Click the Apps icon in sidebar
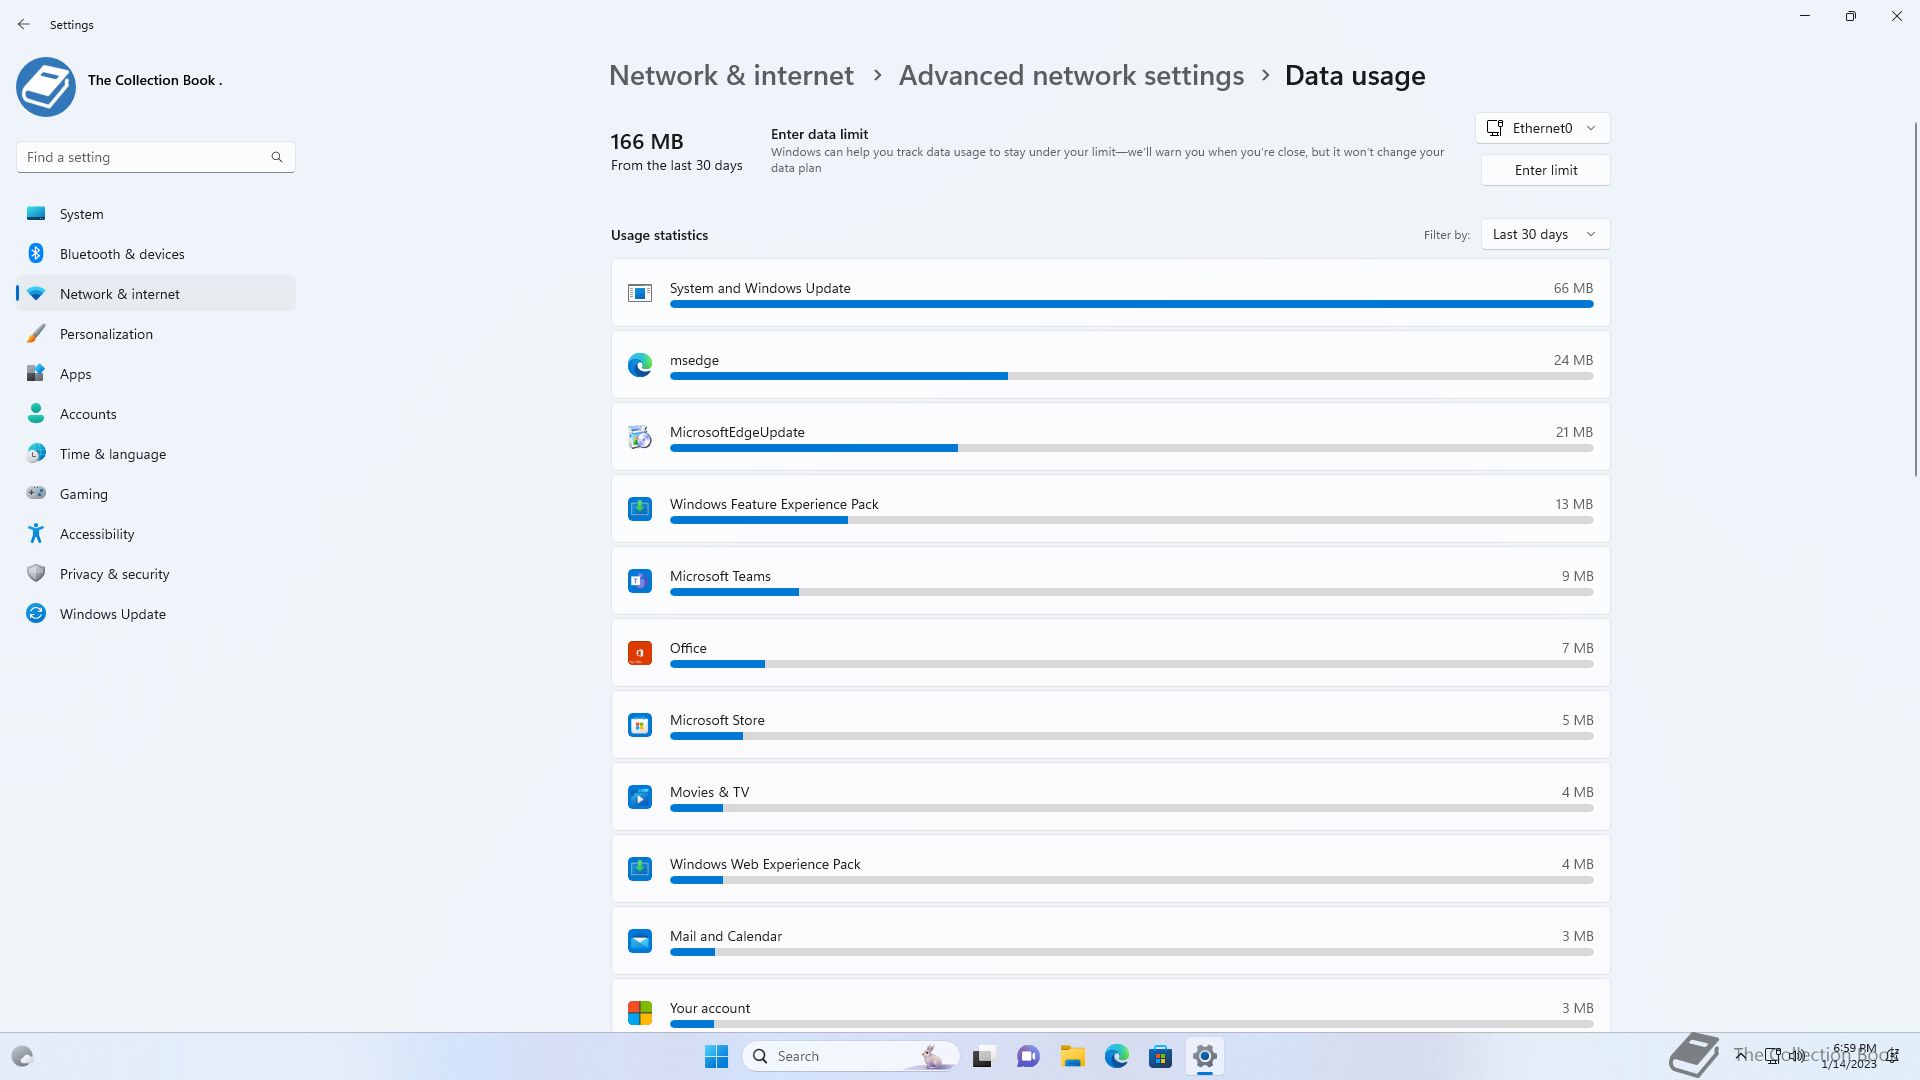The image size is (1920, 1080). [36, 374]
